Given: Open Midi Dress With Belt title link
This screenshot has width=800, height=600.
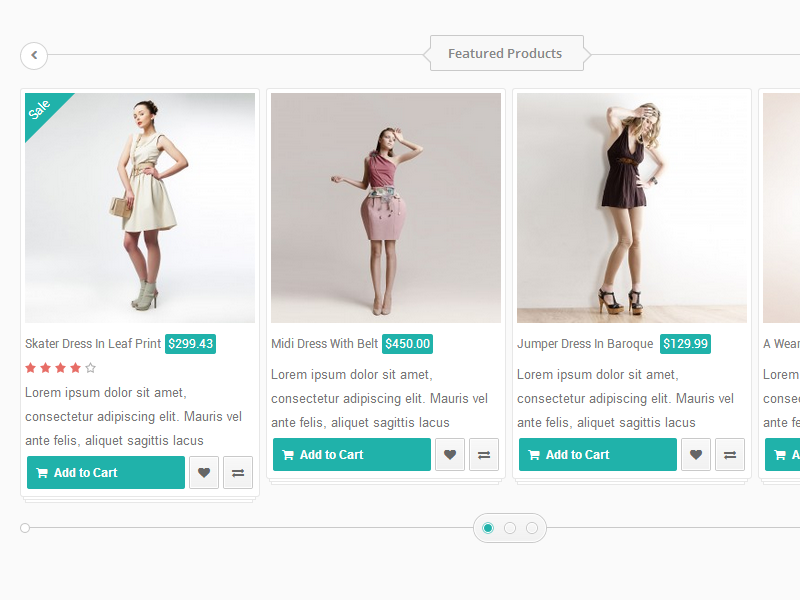Looking at the screenshot, I should tap(324, 344).
